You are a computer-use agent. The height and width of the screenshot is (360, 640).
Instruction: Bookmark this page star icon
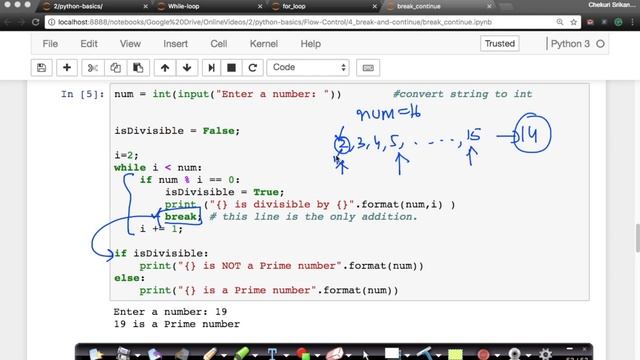tap(573, 22)
